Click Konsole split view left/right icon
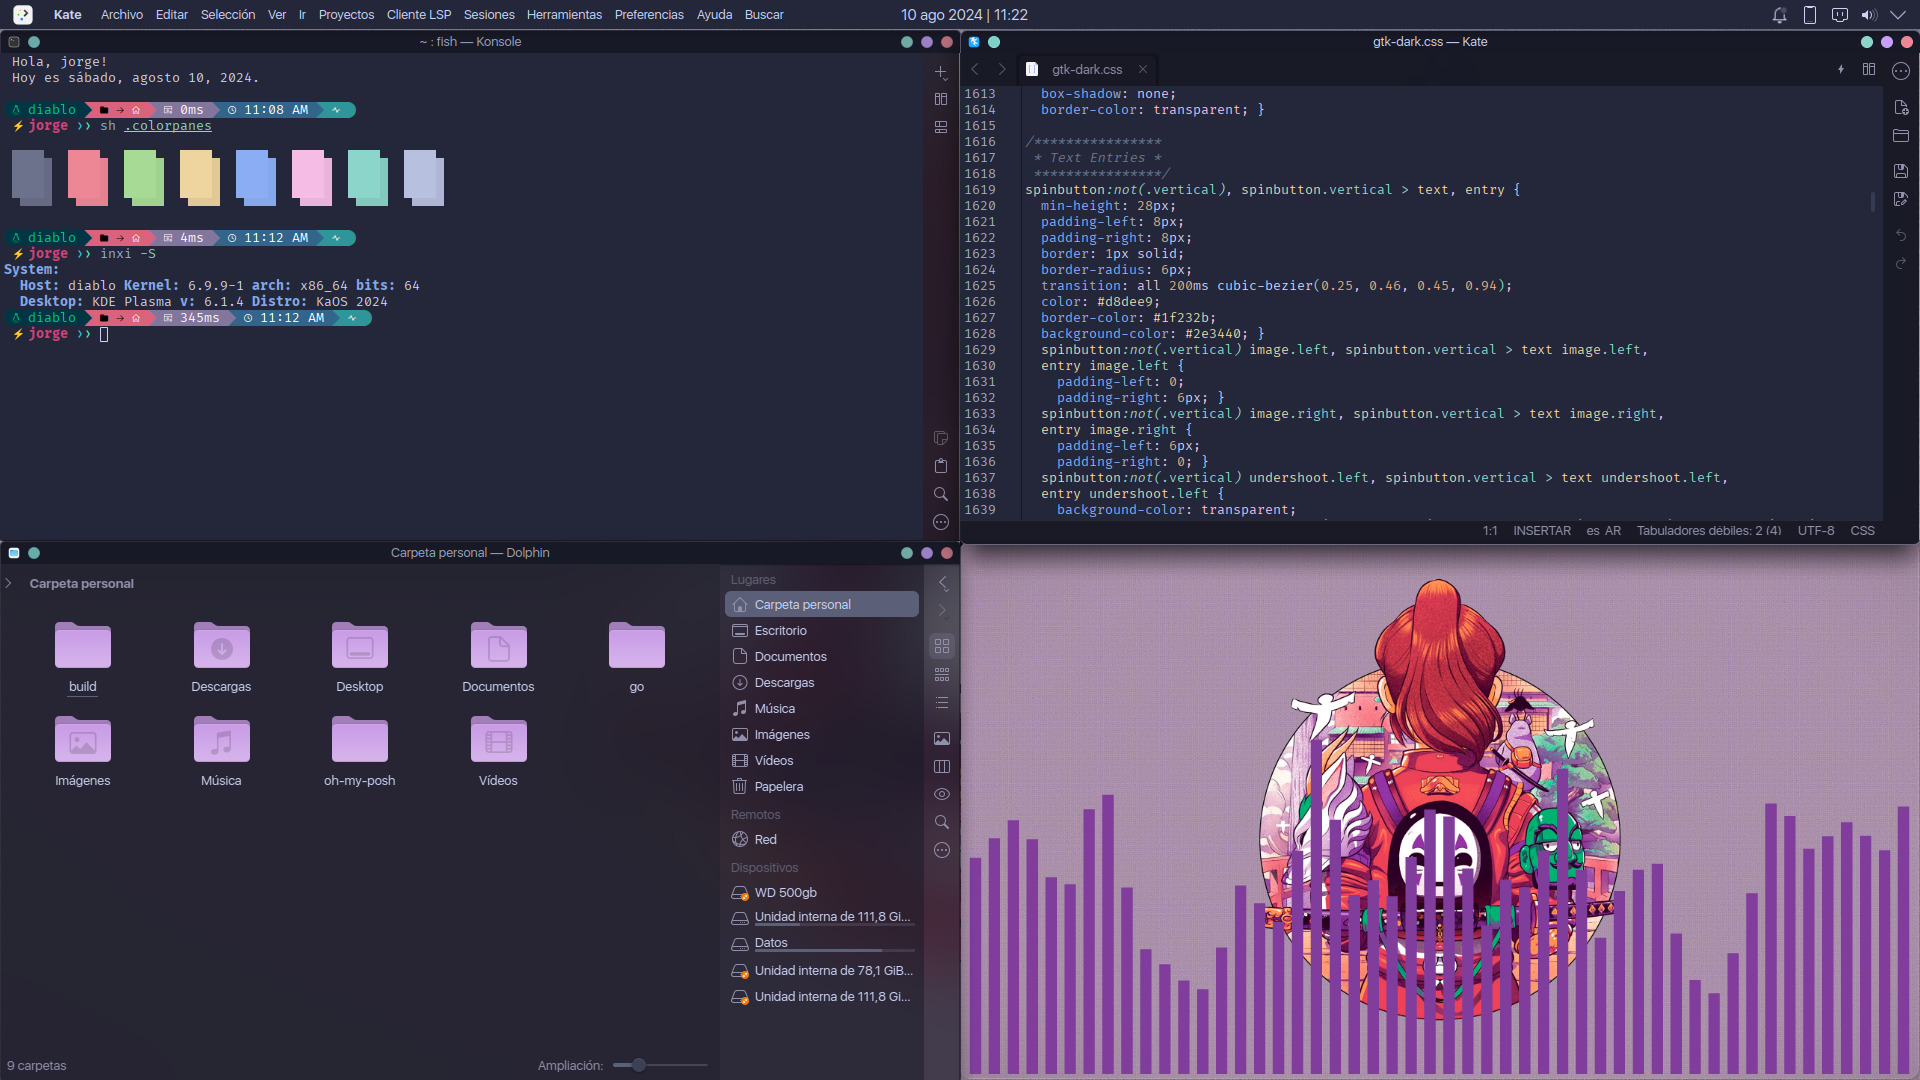The image size is (1920, 1080). click(941, 100)
